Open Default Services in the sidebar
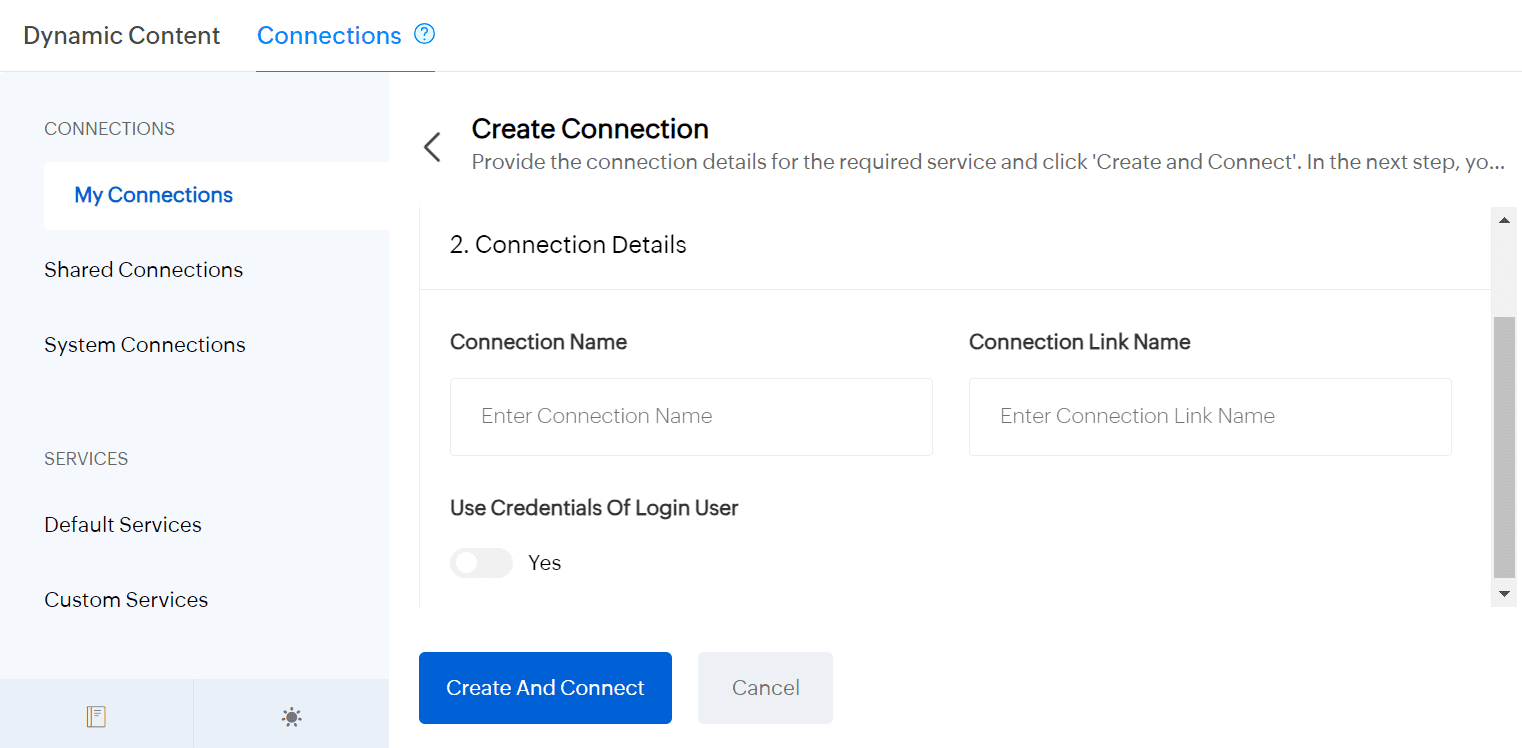This screenshot has height=748, width=1522. click(x=122, y=525)
